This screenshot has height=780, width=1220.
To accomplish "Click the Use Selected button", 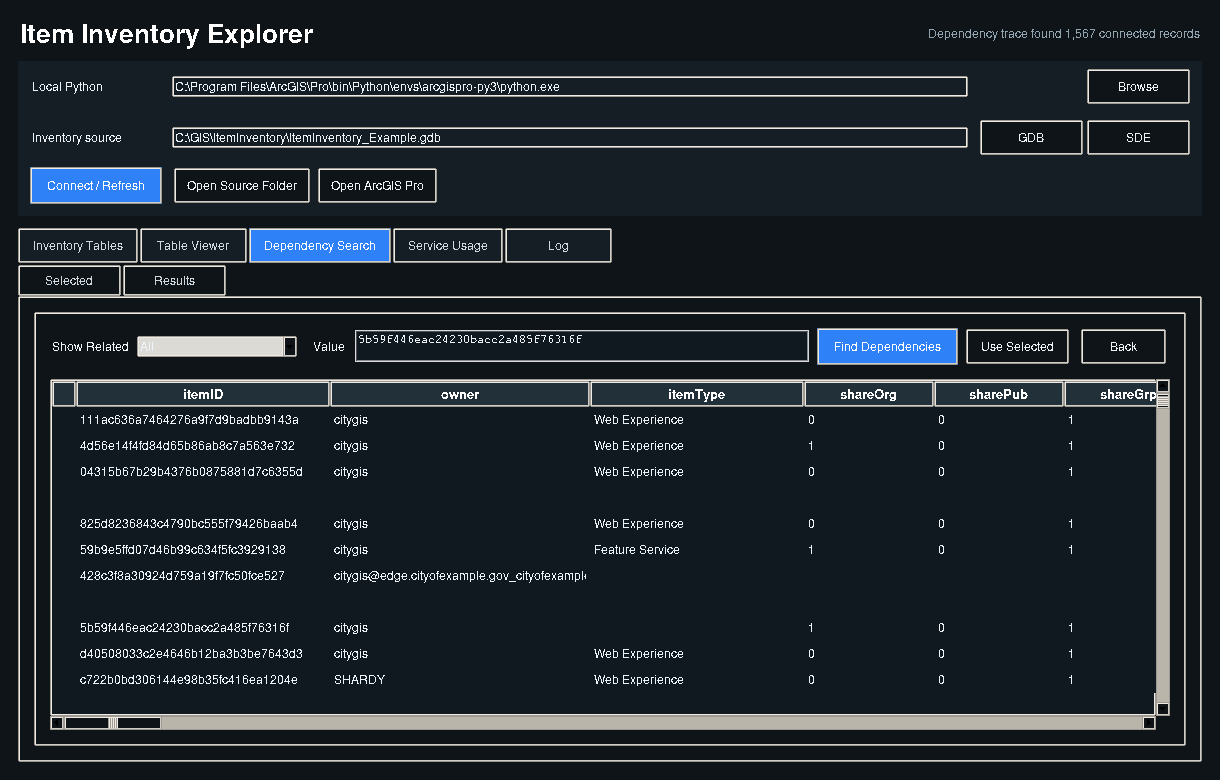I will tap(1017, 347).
